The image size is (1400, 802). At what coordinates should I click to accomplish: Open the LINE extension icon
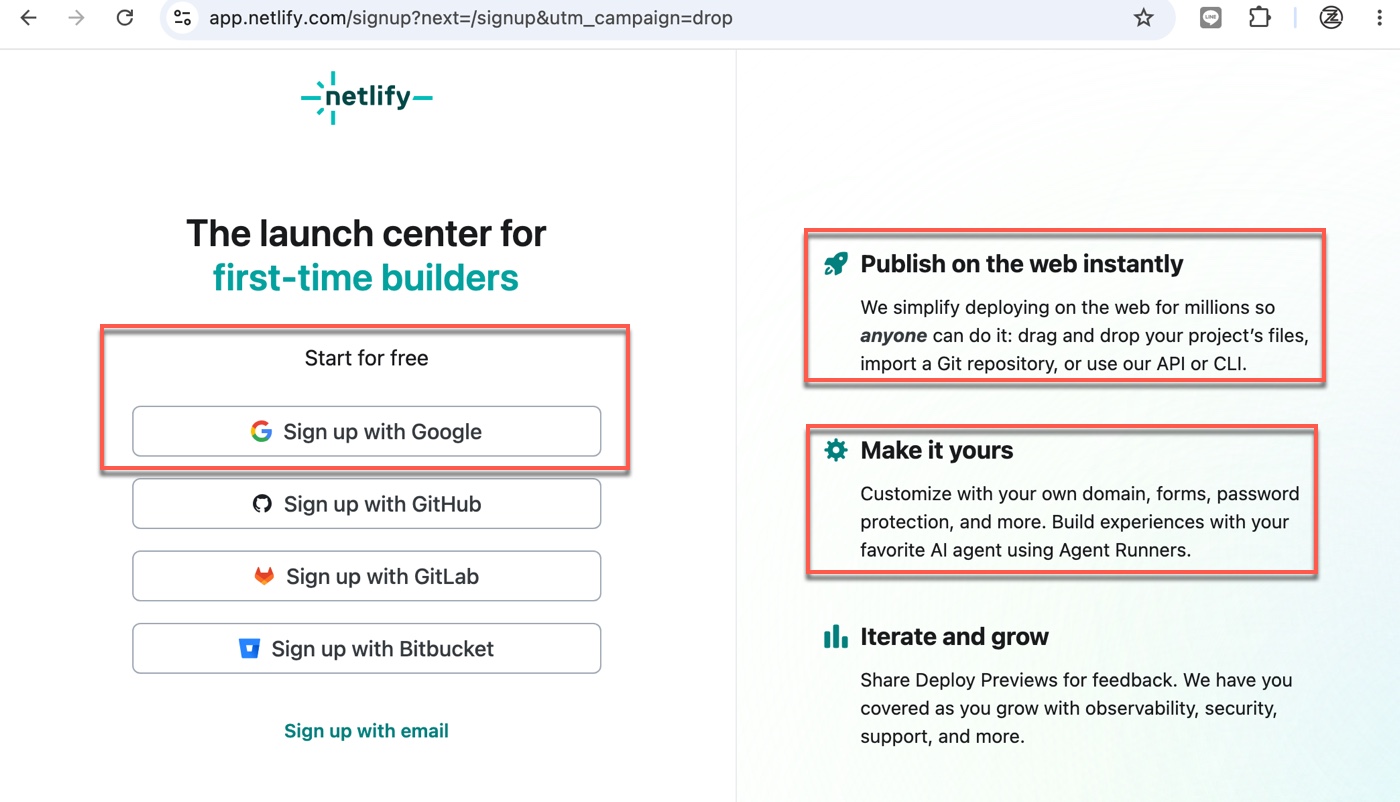tap(1211, 18)
